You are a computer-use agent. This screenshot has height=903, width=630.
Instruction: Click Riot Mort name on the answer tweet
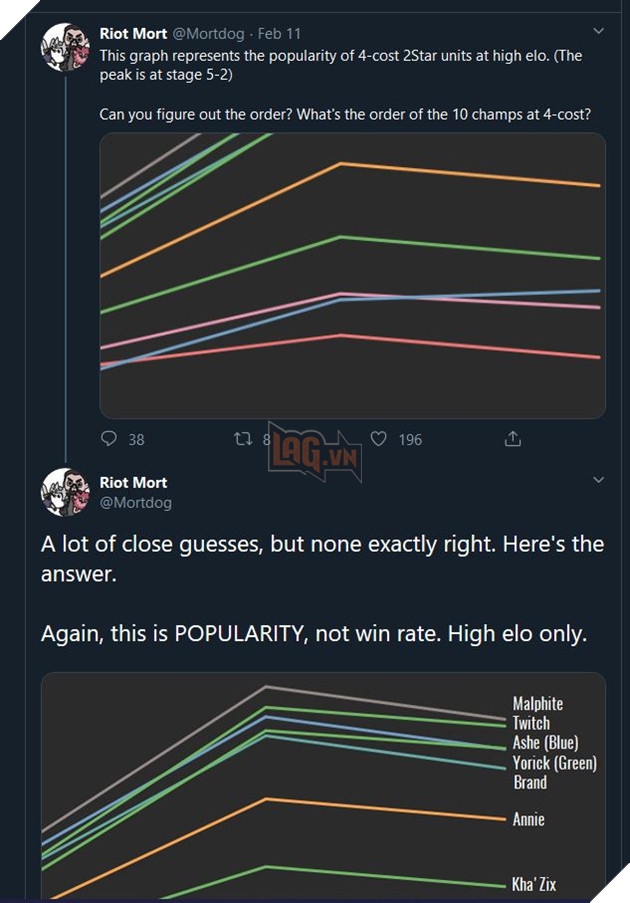[x=133, y=483]
